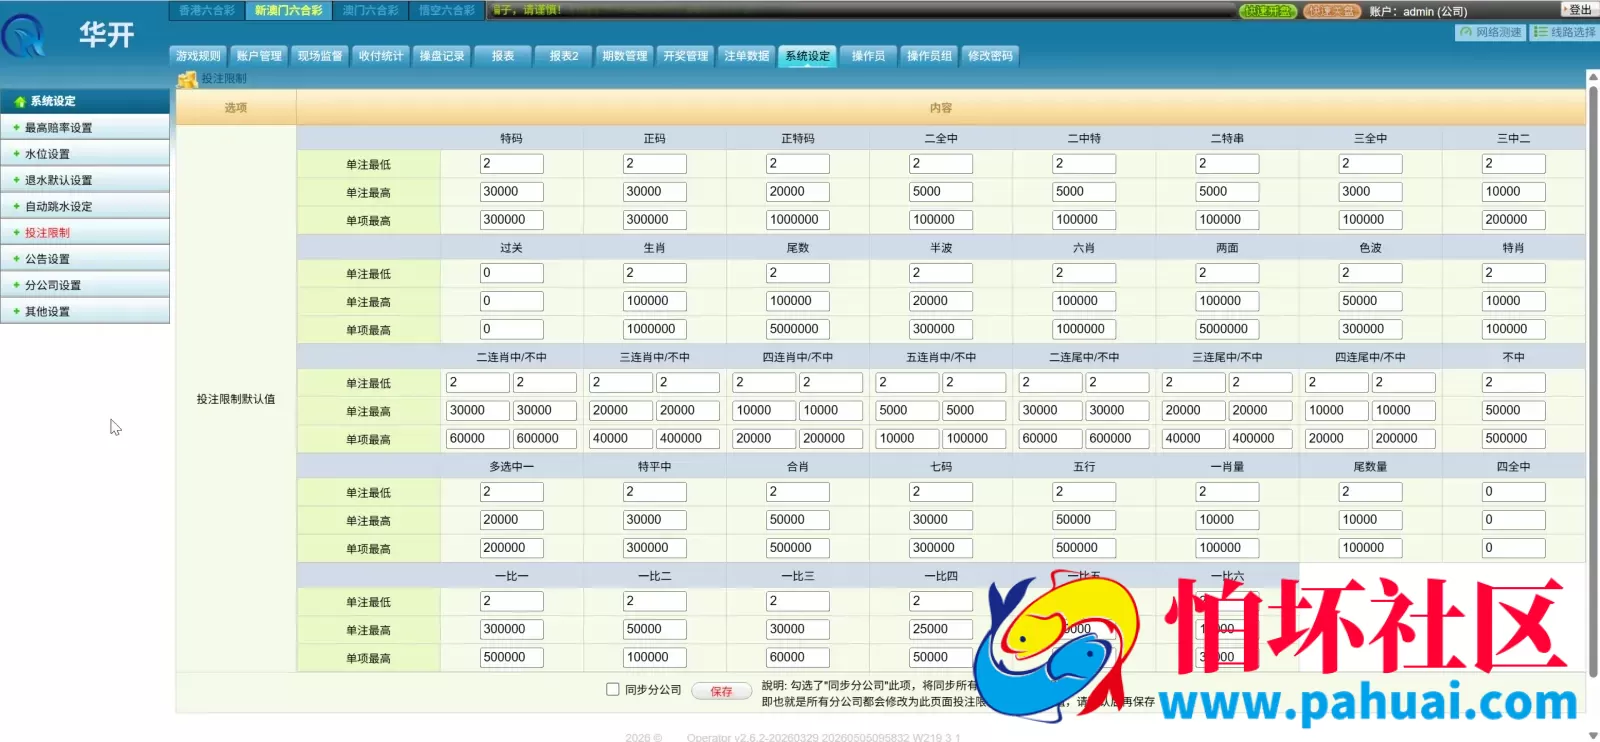Click the home icon beside 系统设定
1600x742 pixels.
click(x=19, y=102)
